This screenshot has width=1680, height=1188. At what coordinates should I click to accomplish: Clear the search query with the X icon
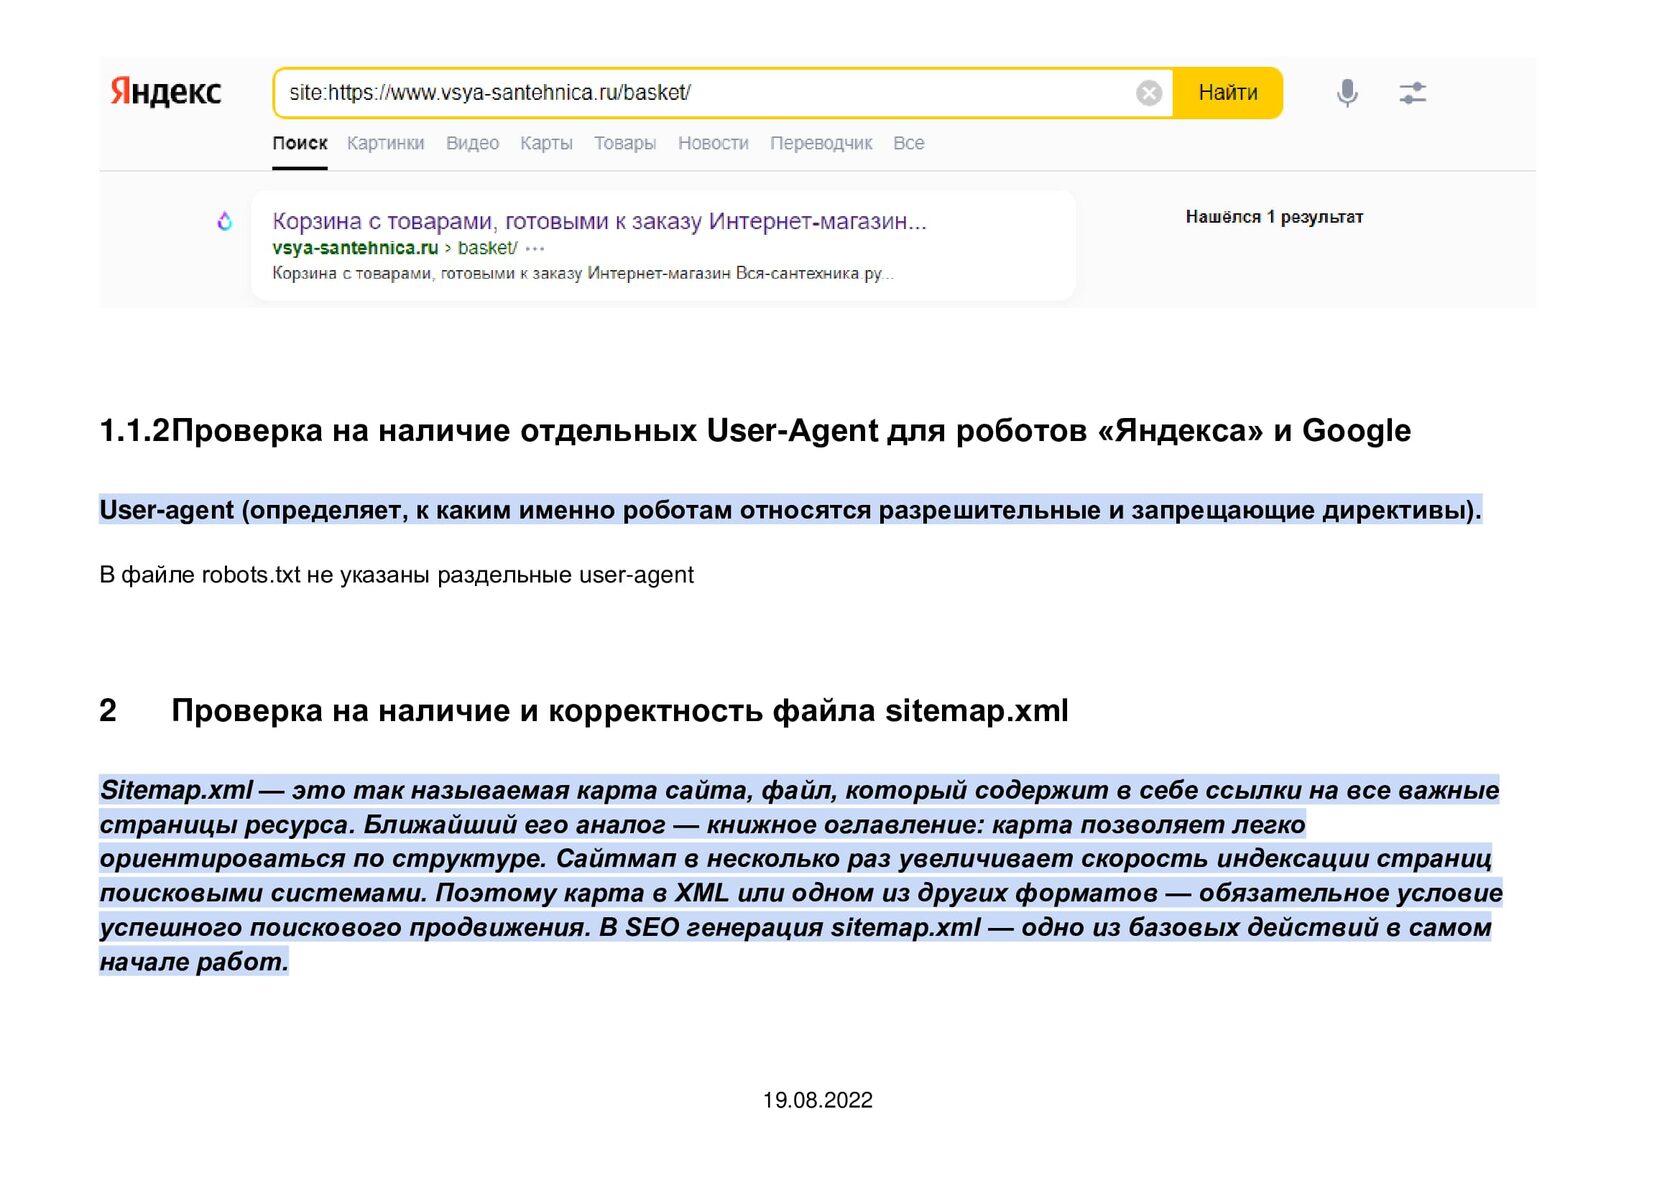pos(1149,93)
